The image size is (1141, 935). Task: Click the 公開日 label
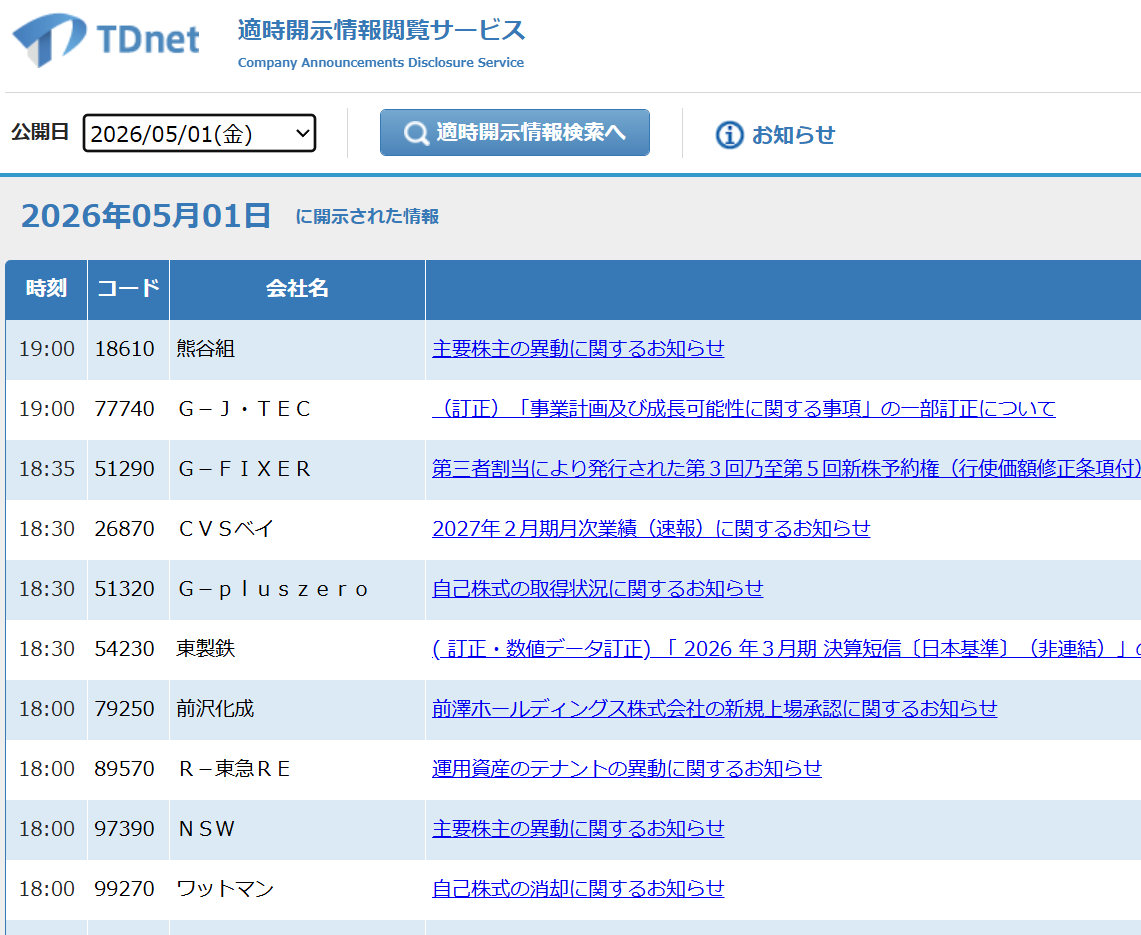point(40,132)
